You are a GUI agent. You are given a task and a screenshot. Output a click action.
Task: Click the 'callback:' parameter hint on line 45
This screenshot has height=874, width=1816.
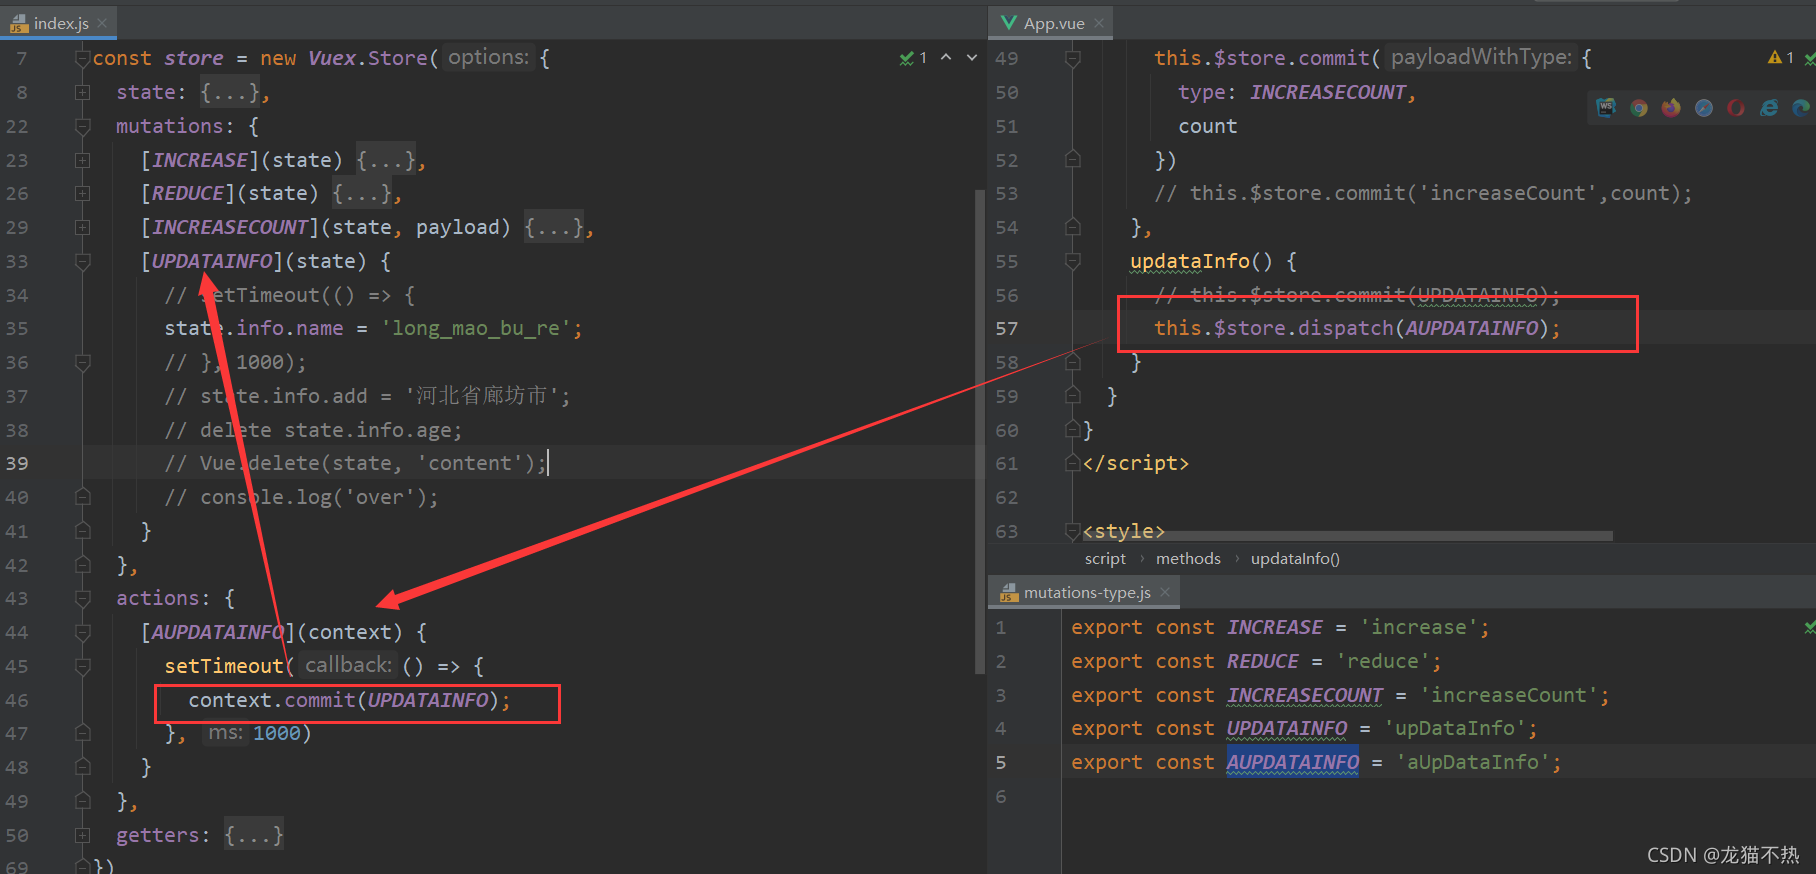click(347, 666)
